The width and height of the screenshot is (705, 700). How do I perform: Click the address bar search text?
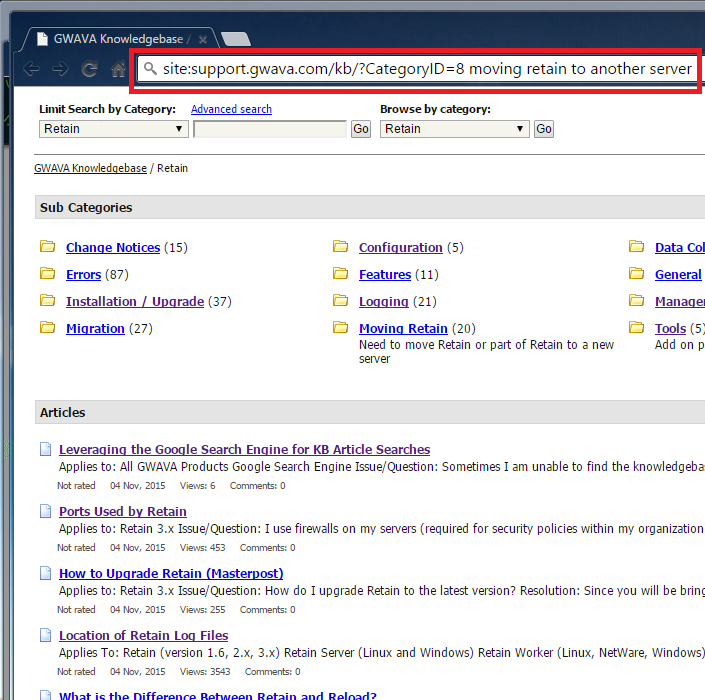[x=427, y=69]
